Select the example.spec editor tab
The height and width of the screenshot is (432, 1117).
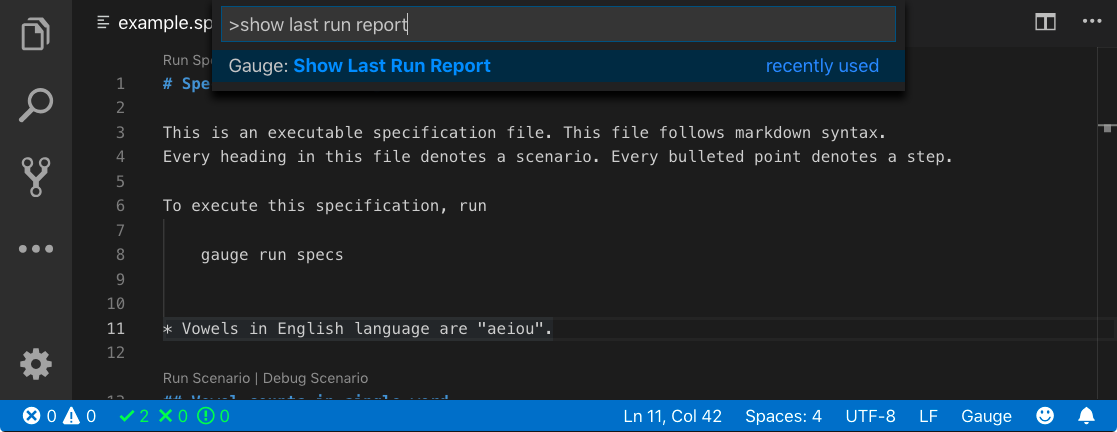154,23
